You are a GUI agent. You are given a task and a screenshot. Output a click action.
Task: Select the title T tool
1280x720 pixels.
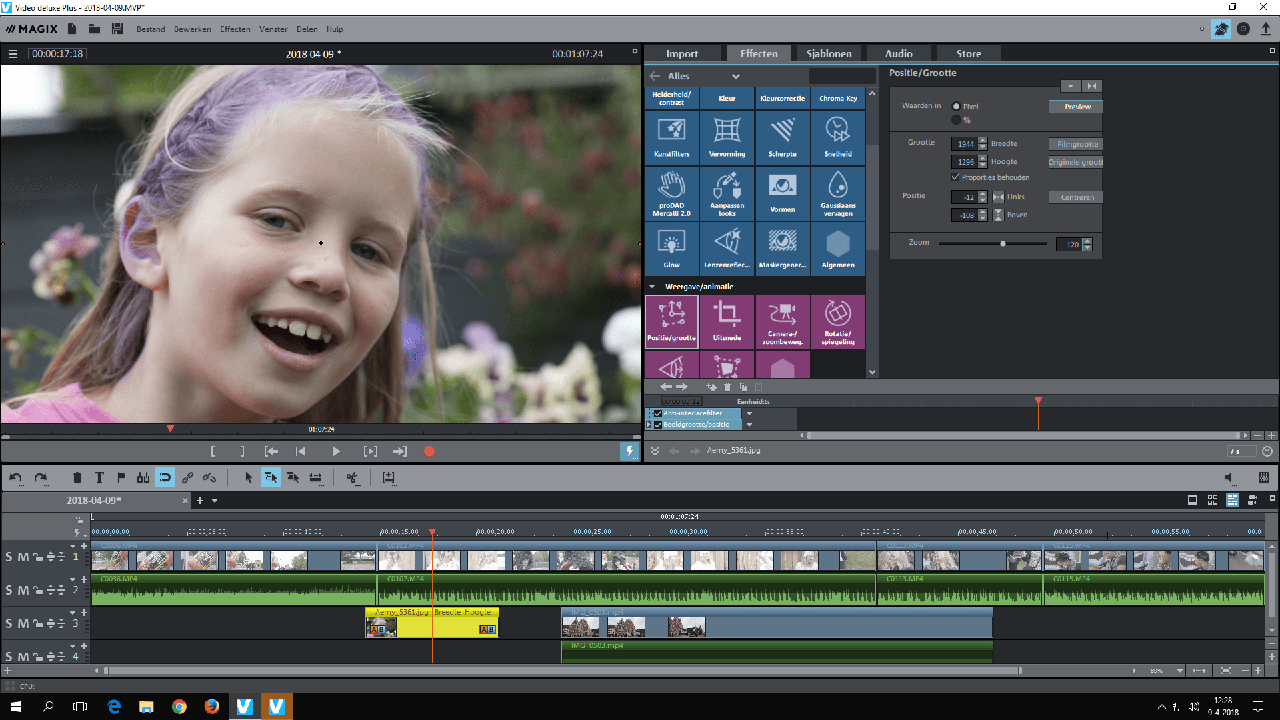pos(99,478)
